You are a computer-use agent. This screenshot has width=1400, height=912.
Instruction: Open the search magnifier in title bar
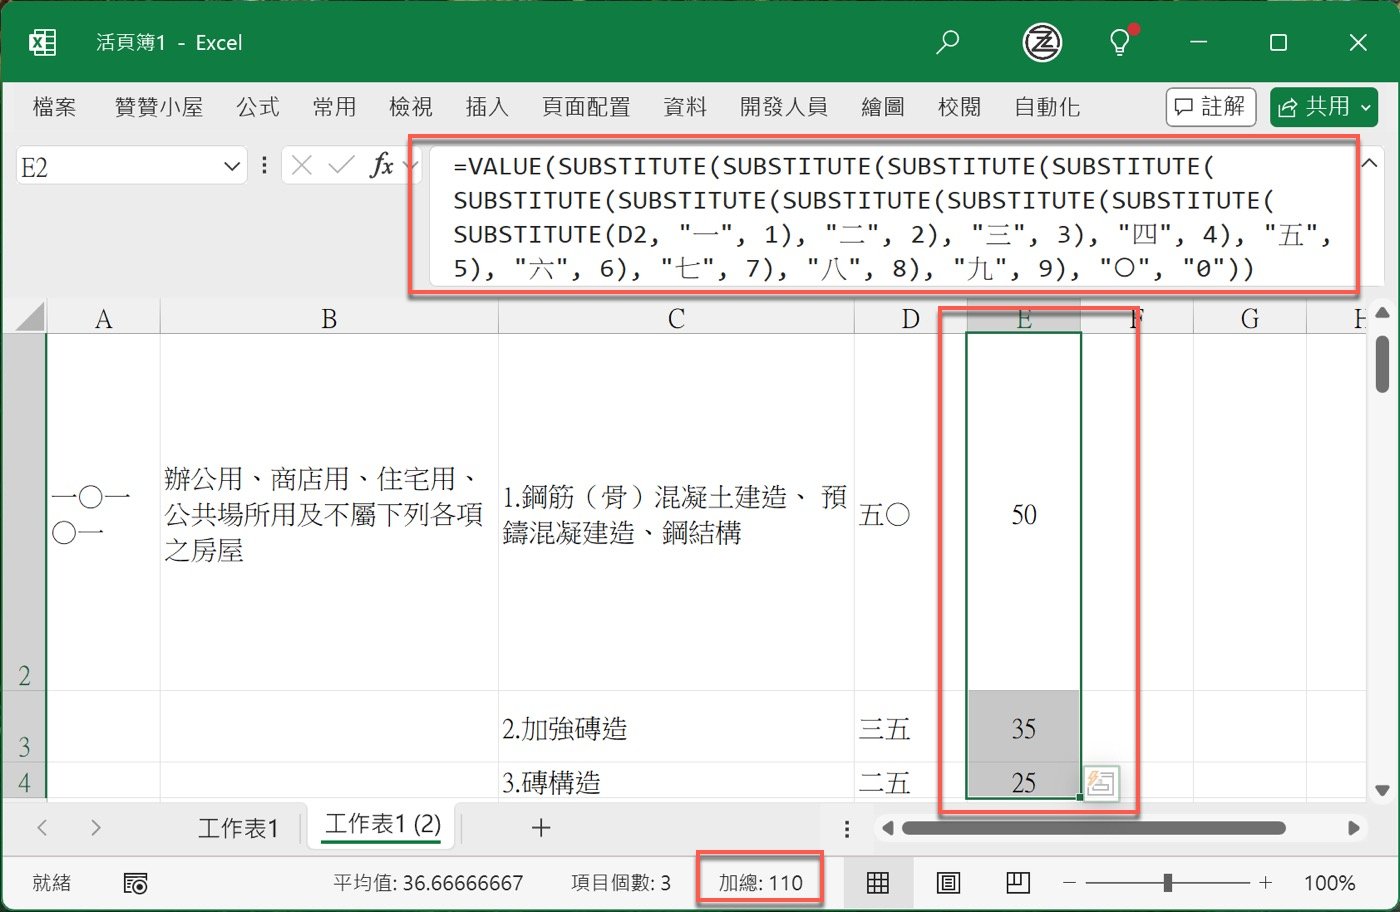pyautogui.click(x=947, y=42)
